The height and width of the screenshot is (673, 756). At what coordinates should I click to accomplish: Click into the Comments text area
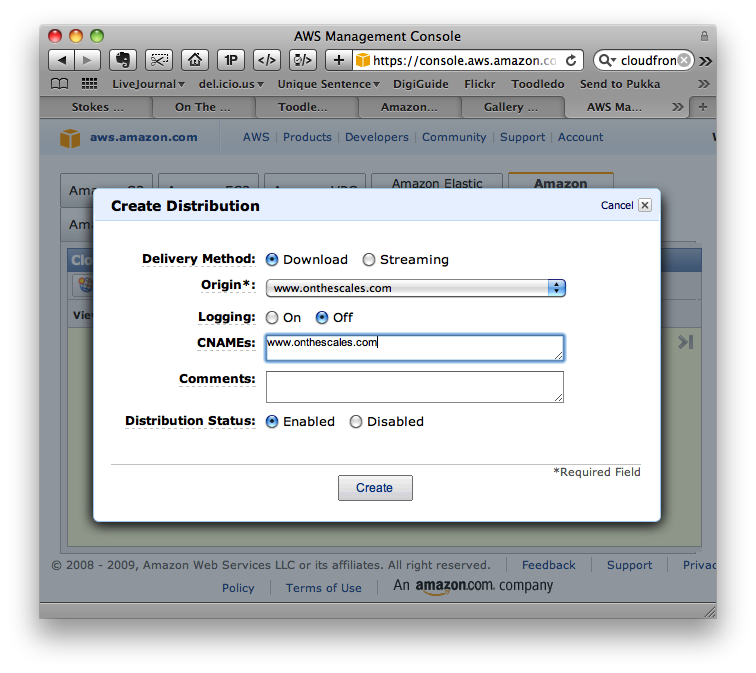click(x=415, y=387)
